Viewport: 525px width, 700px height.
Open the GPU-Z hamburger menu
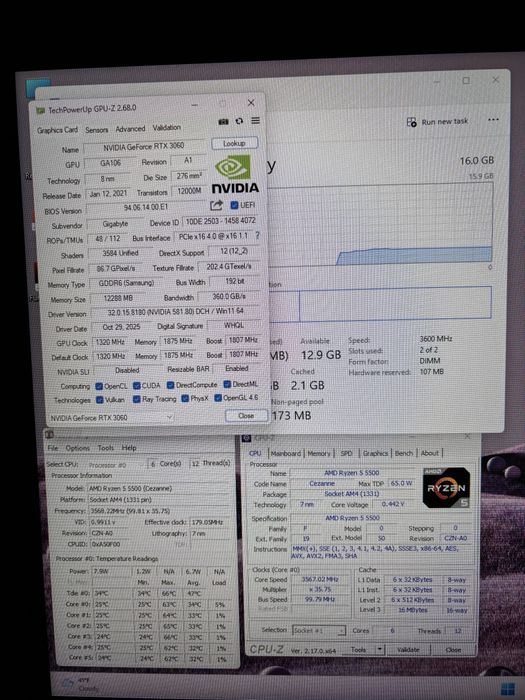tap(255, 121)
